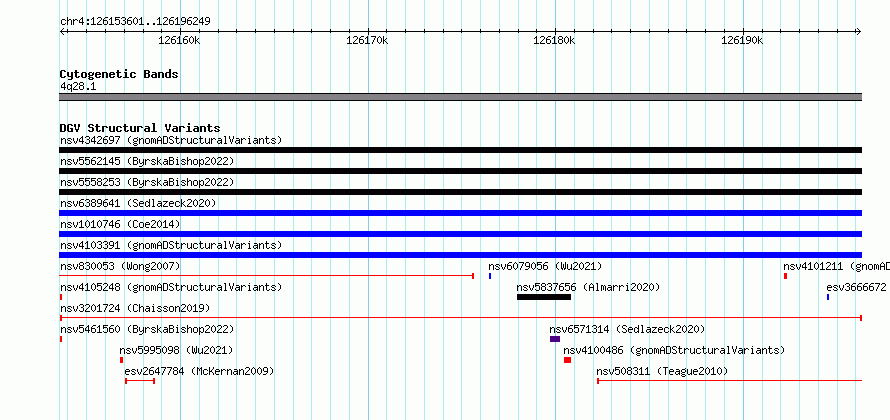Screen dimensions: 890x420
Task: Open the nsv6389641 Sedlazeck2020 label
Action: point(138,203)
